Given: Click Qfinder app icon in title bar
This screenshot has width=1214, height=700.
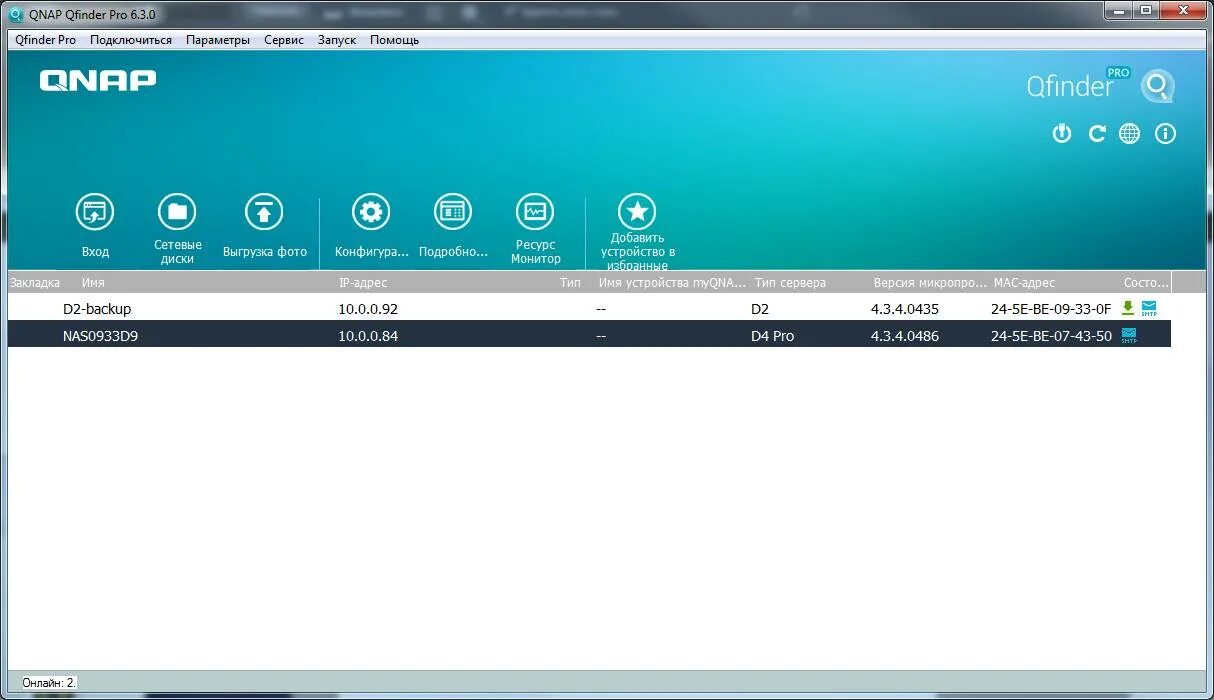Looking at the screenshot, I should [17, 15].
